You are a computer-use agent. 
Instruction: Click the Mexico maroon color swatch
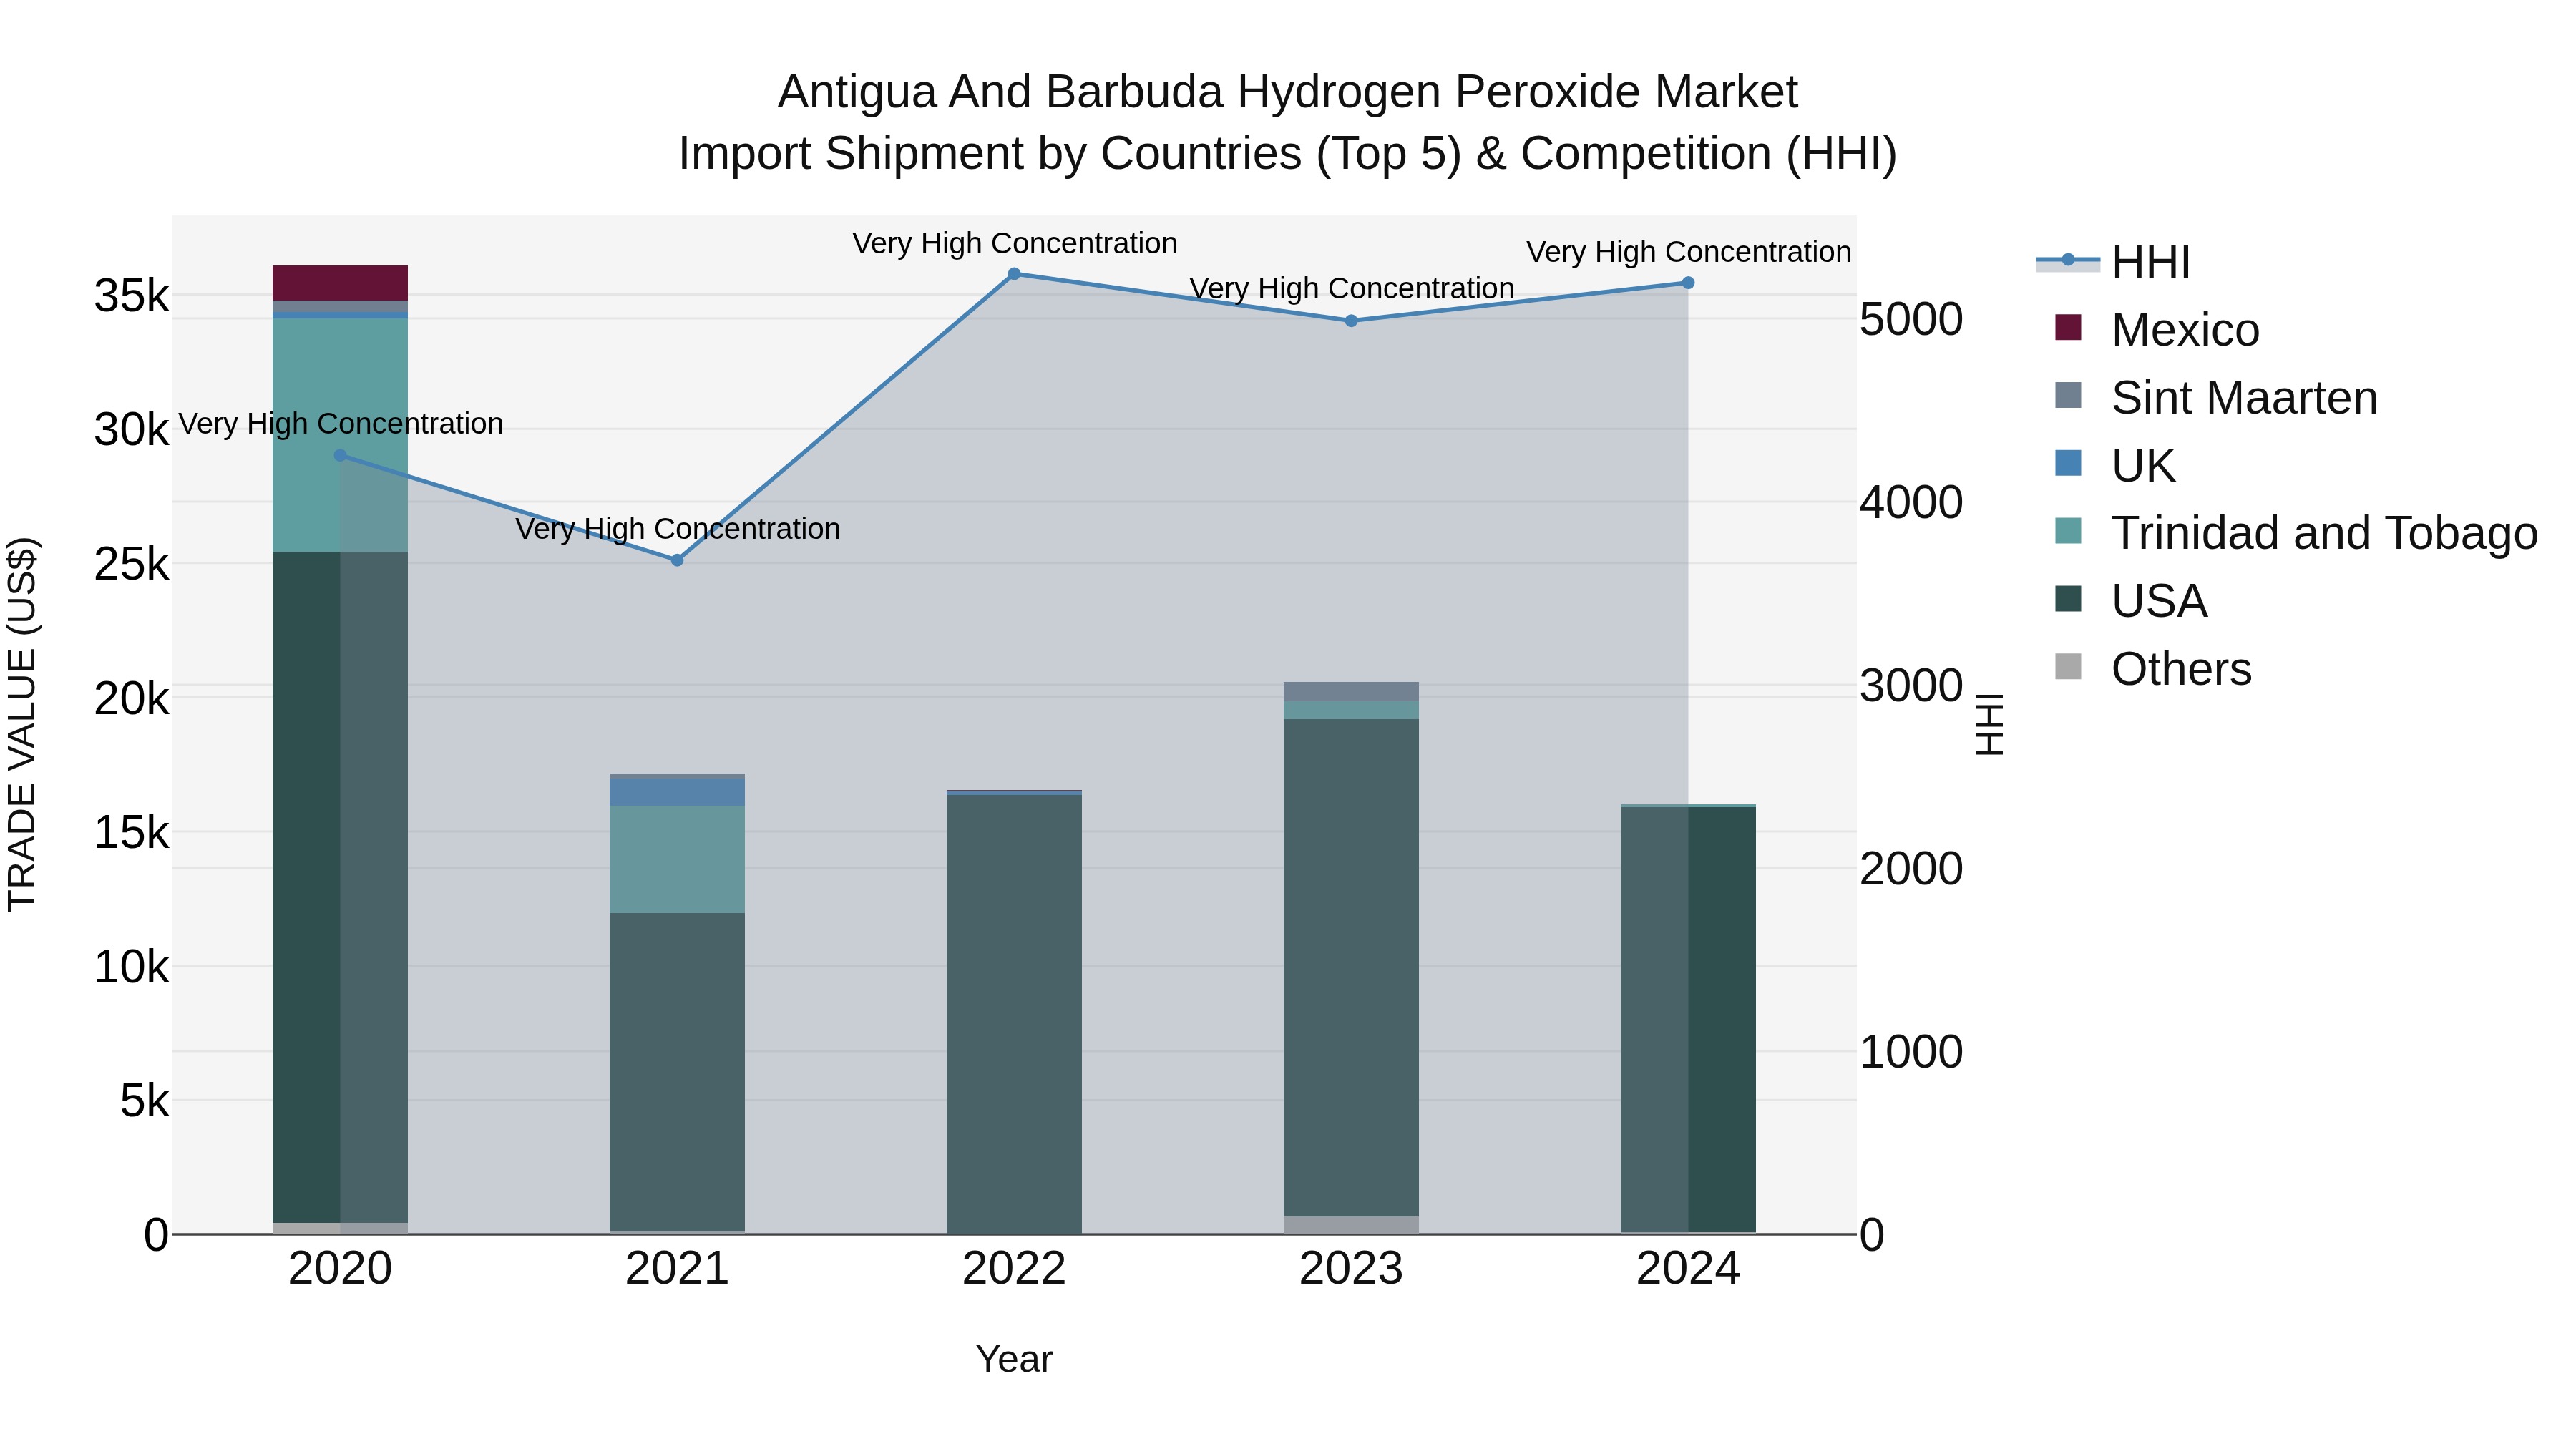click(2068, 327)
